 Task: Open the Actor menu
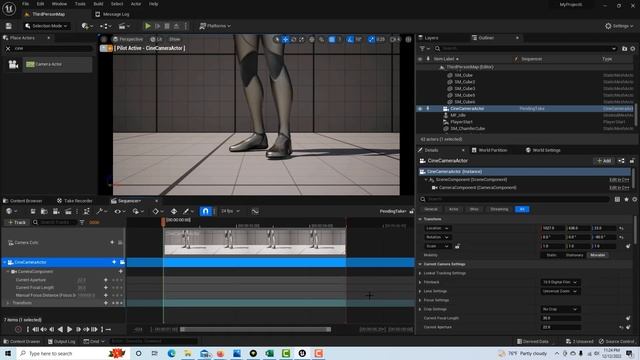(x=136, y=4)
